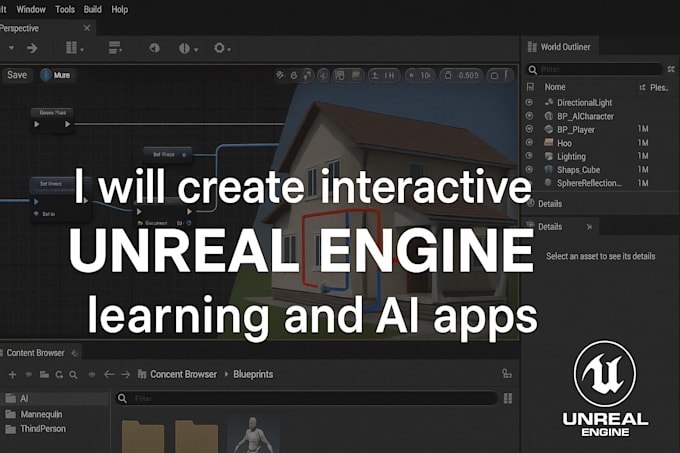Open the Build menu

(93, 9)
